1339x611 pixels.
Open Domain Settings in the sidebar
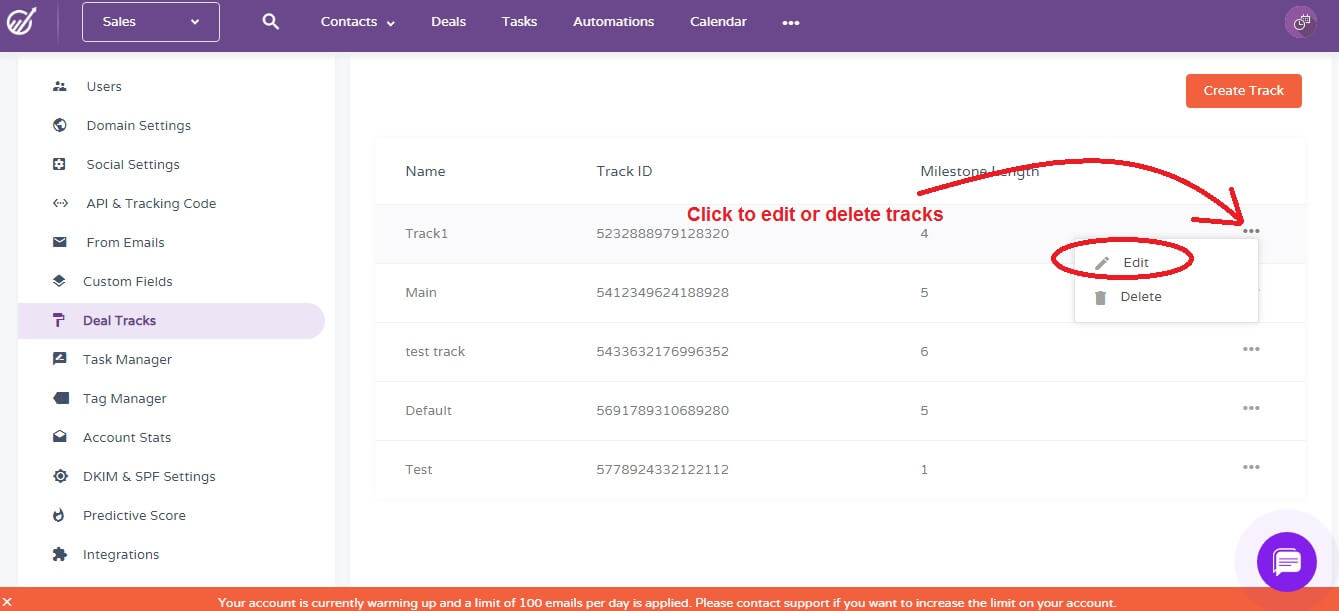coord(138,126)
